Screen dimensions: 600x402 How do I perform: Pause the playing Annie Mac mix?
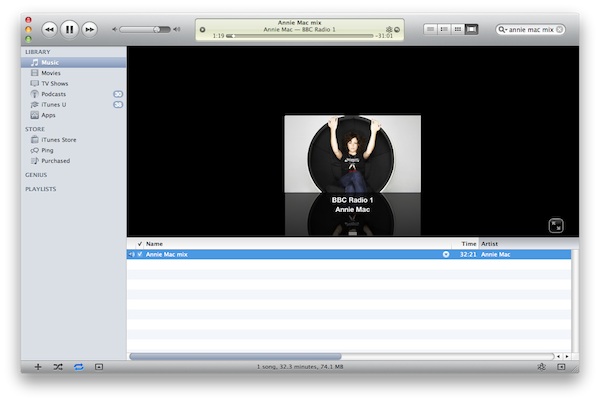(69, 29)
